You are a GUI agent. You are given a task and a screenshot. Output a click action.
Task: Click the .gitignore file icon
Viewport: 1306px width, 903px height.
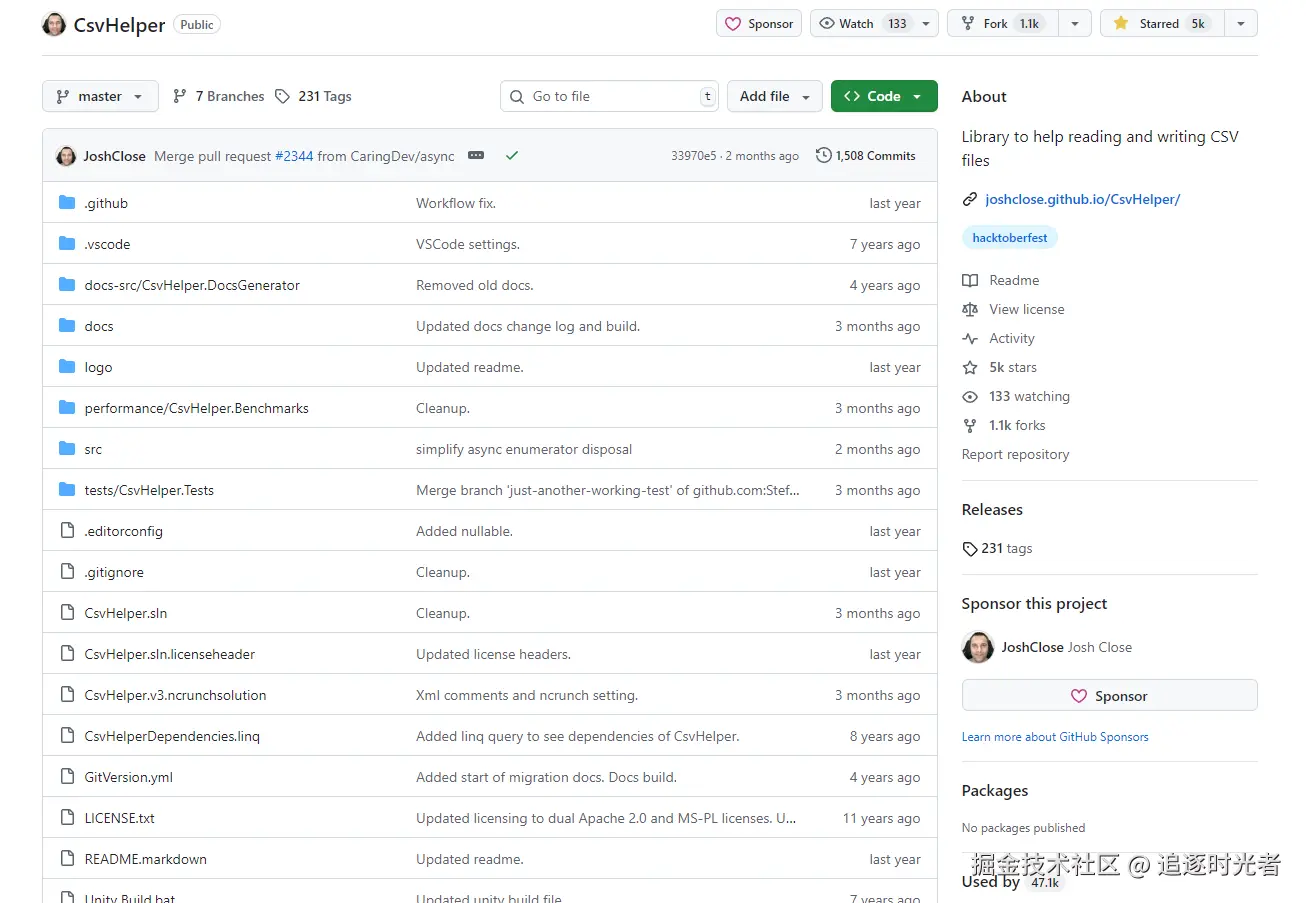[67, 572]
